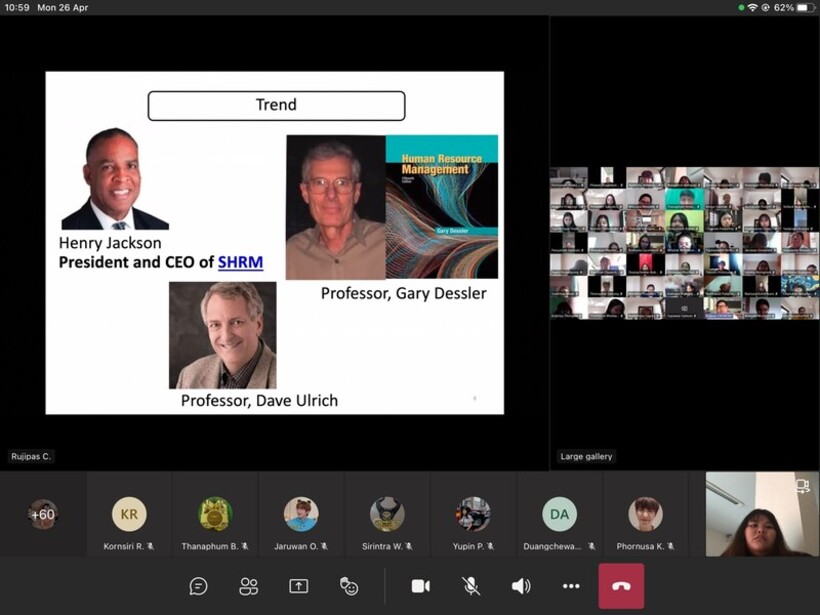Click the SHRM hyperlink on the slide

tap(240, 263)
